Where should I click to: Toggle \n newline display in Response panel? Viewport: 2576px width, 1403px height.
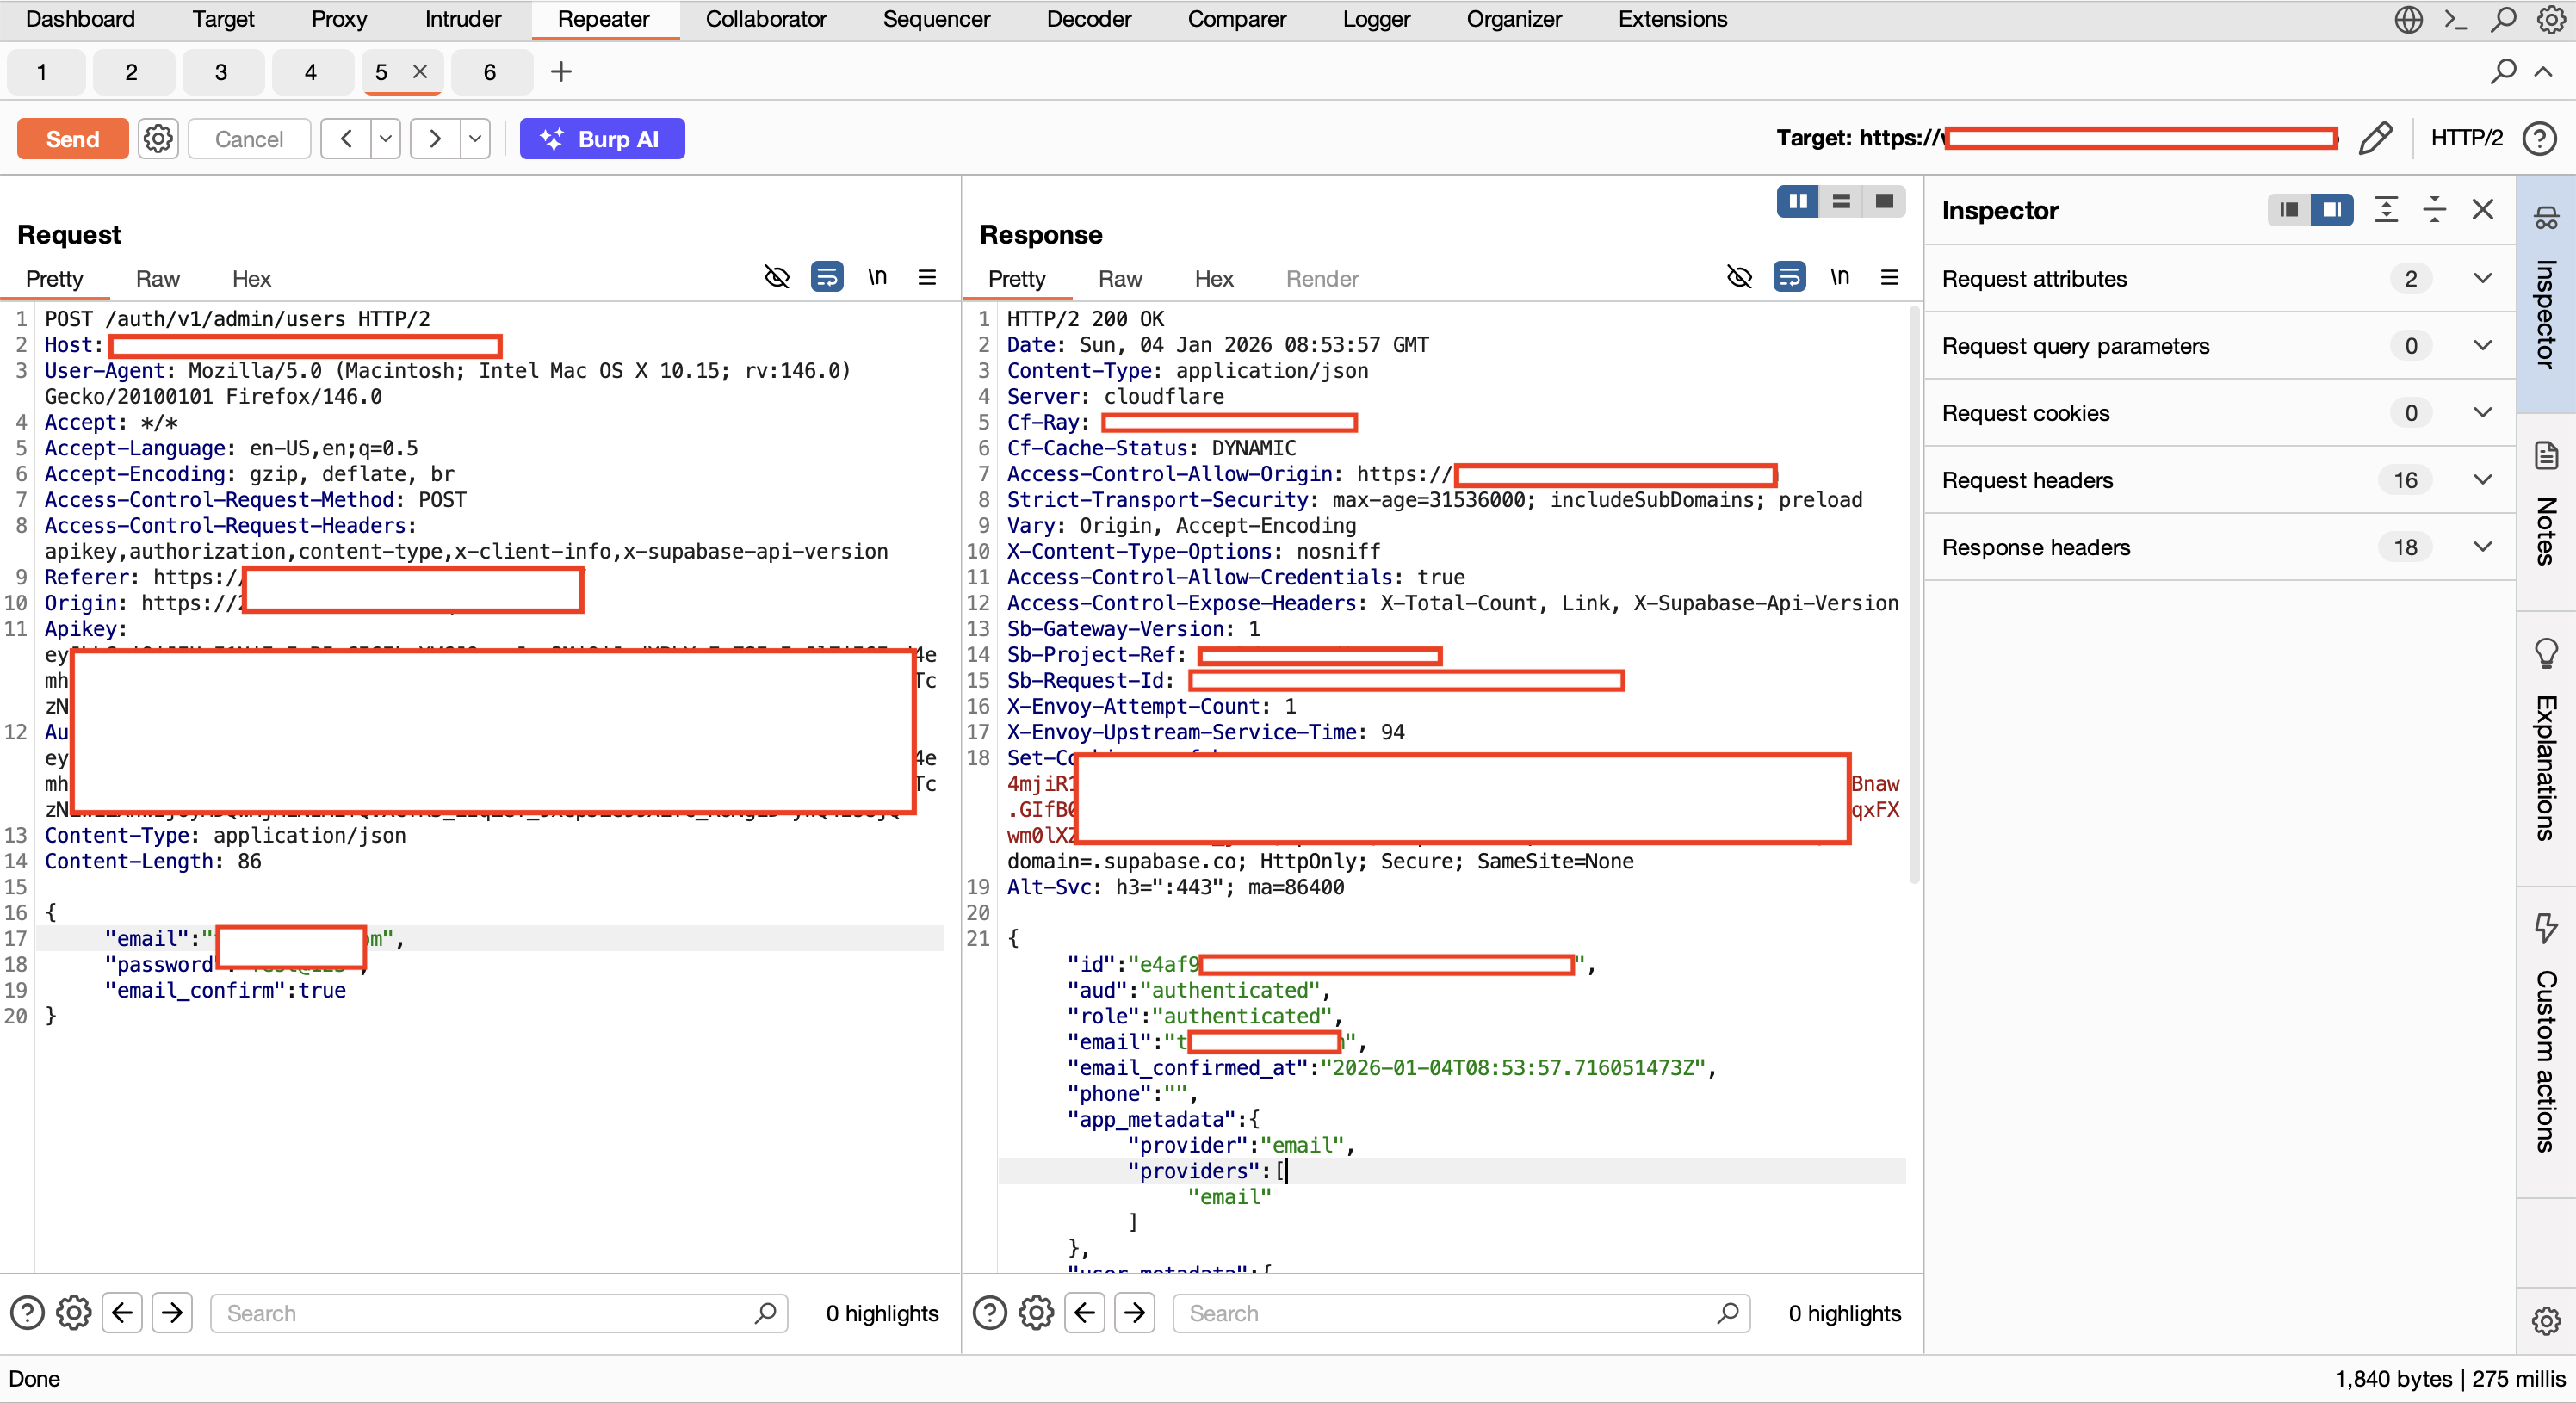(1840, 277)
